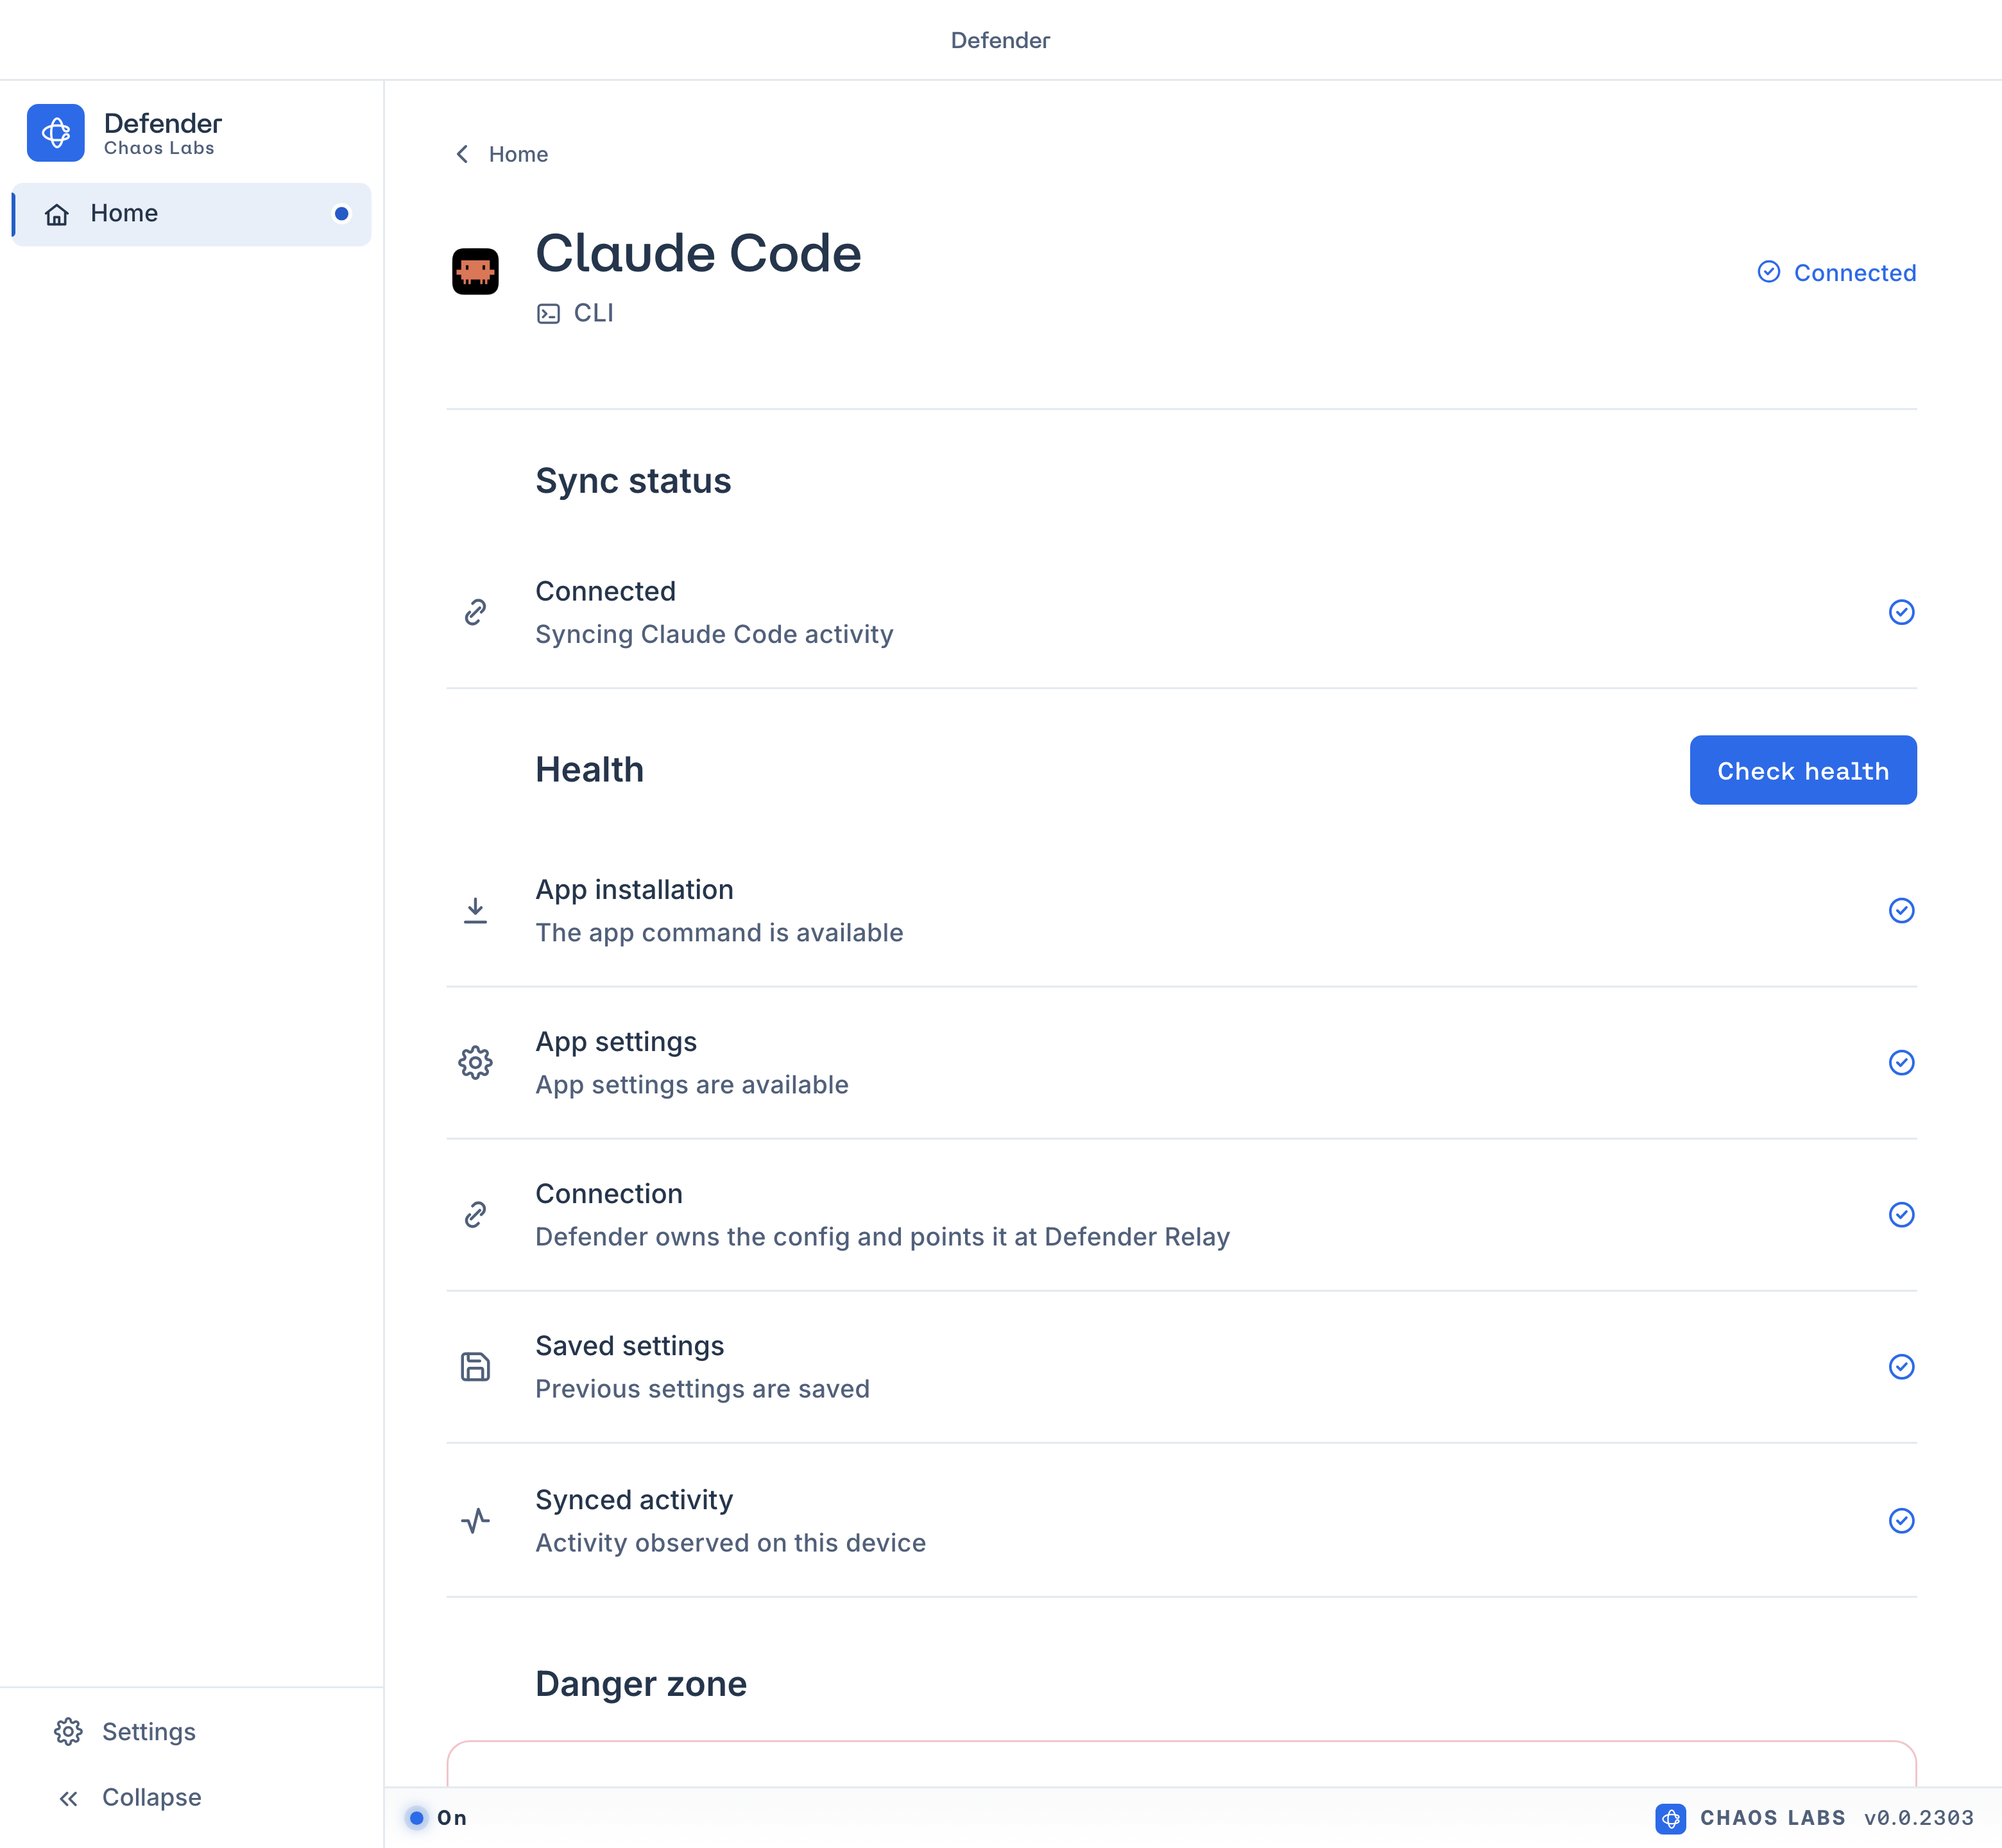Open Settings from the sidebar bottom
This screenshot has width=2002, height=1848.
point(191,1732)
